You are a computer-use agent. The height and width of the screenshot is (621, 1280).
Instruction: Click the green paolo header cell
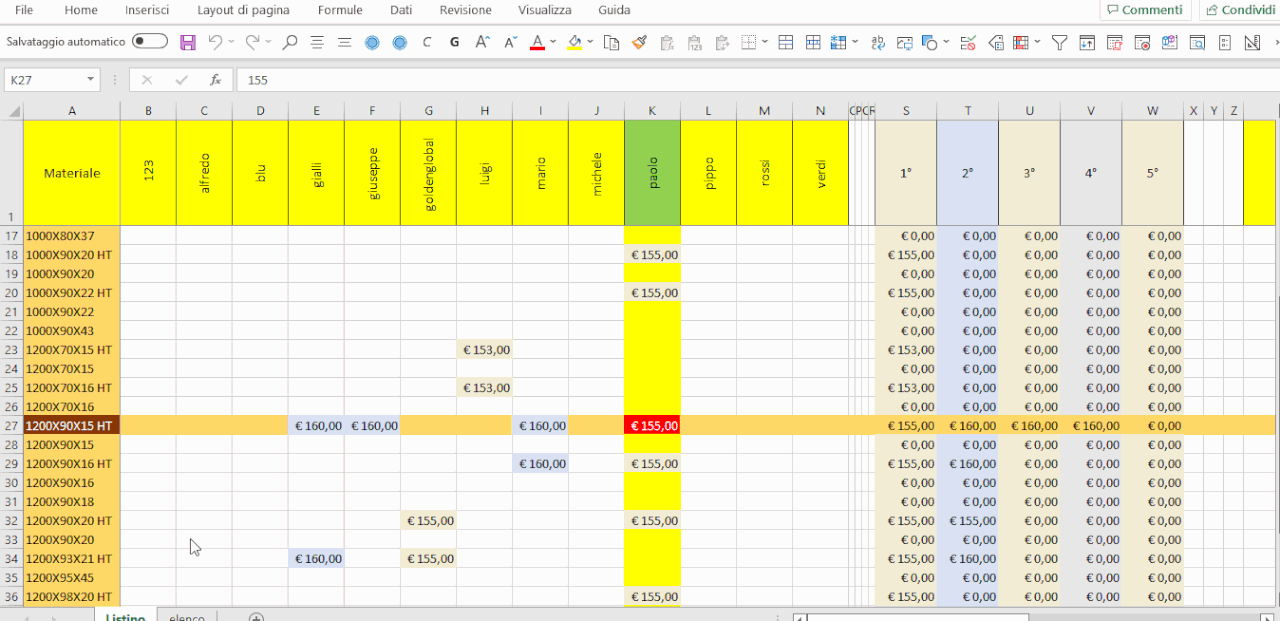[x=652, y=173]
